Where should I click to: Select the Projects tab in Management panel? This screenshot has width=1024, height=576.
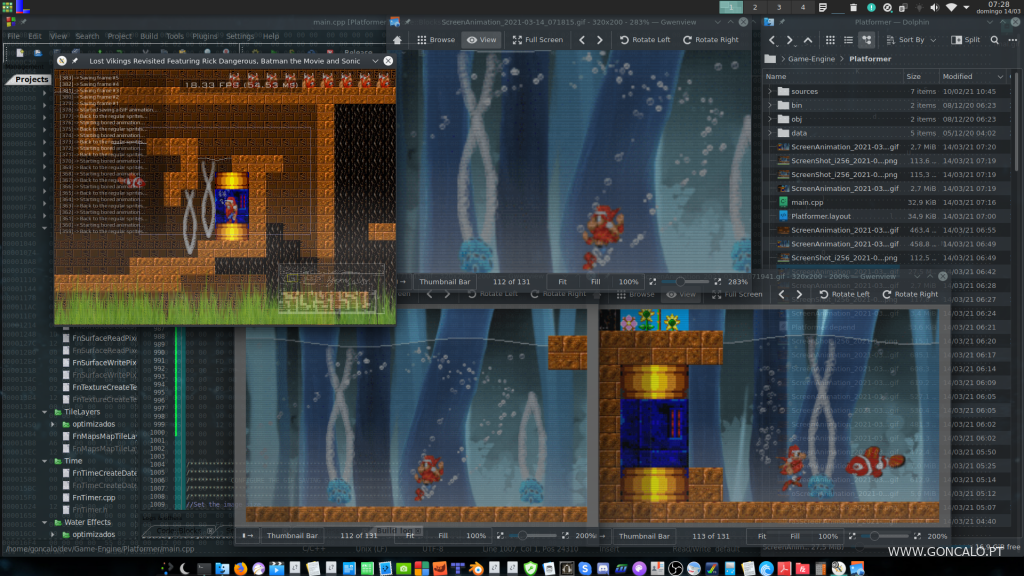click(x=31, y=79)
